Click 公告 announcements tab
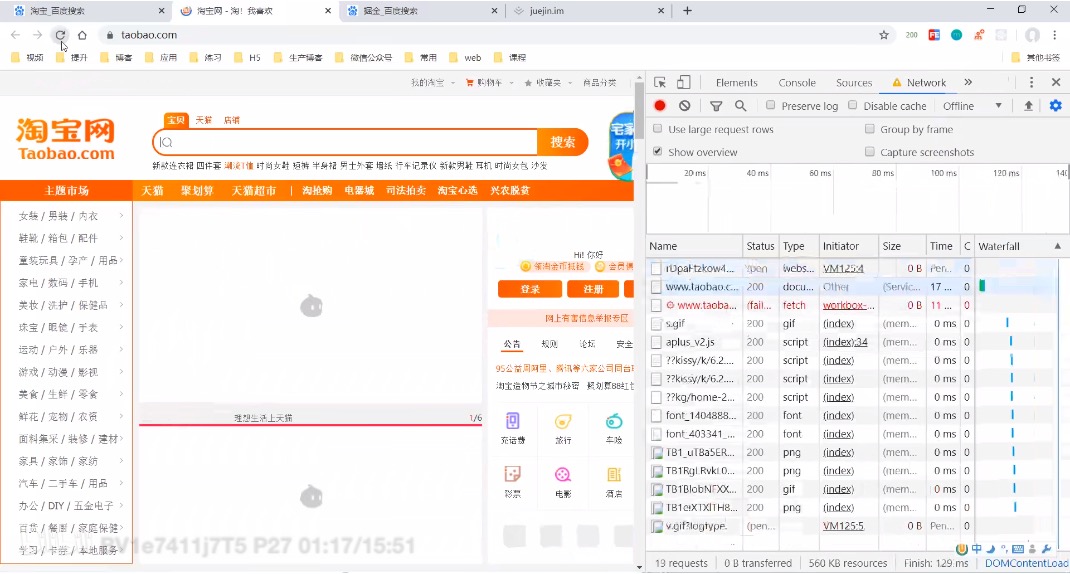The height and width of the screenshot is (574, 1070). click(512, 344)
